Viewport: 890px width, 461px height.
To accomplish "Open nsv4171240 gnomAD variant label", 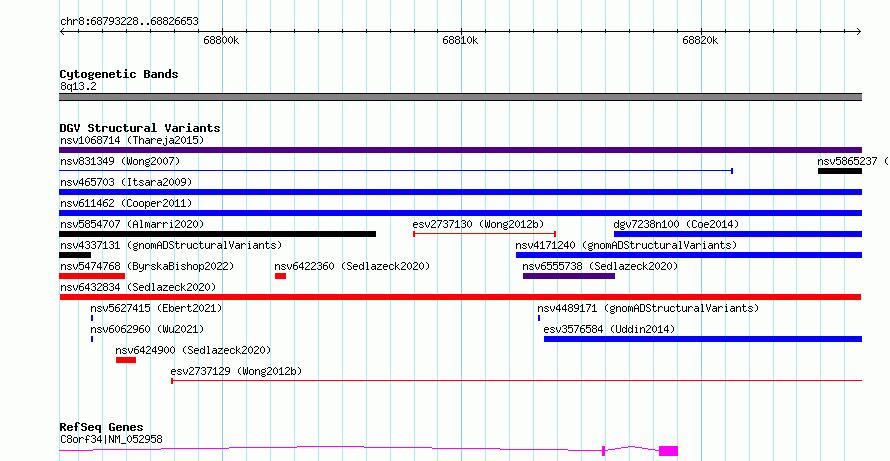I will click(x=626, y=245).
